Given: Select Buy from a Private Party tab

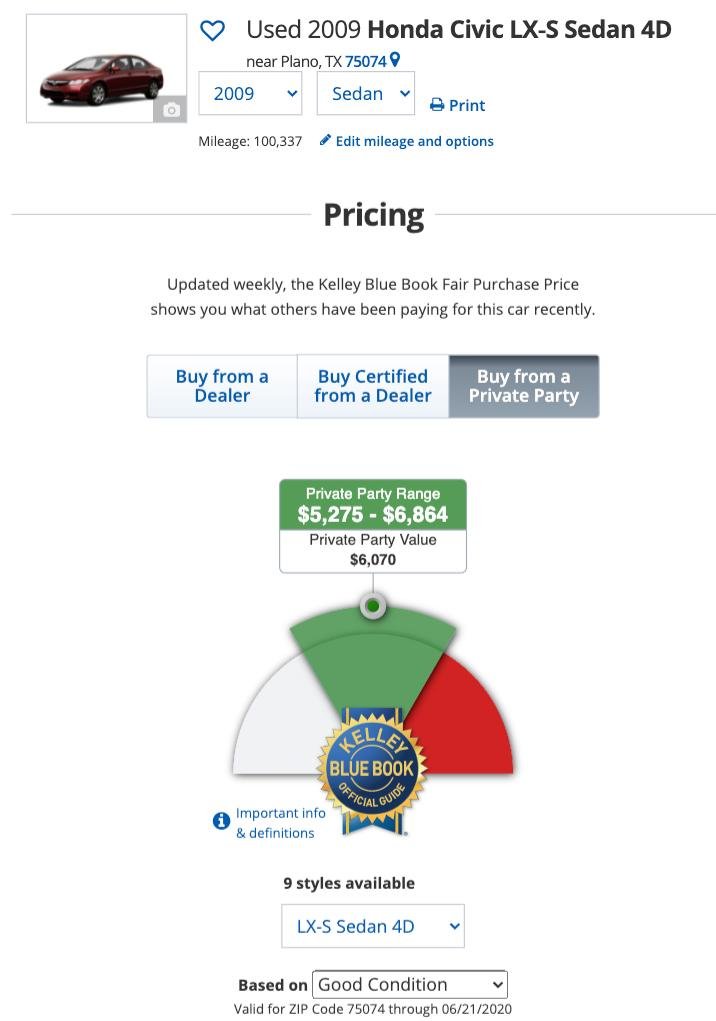Looking at the screenshot, I should [523, 386].
